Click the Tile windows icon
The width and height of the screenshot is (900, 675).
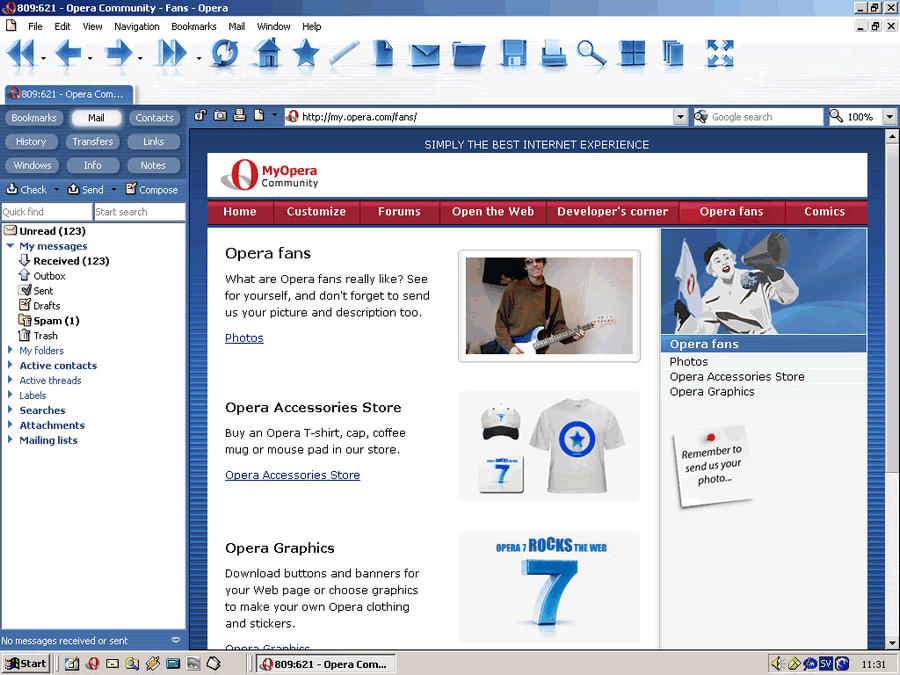click(632, 55)
